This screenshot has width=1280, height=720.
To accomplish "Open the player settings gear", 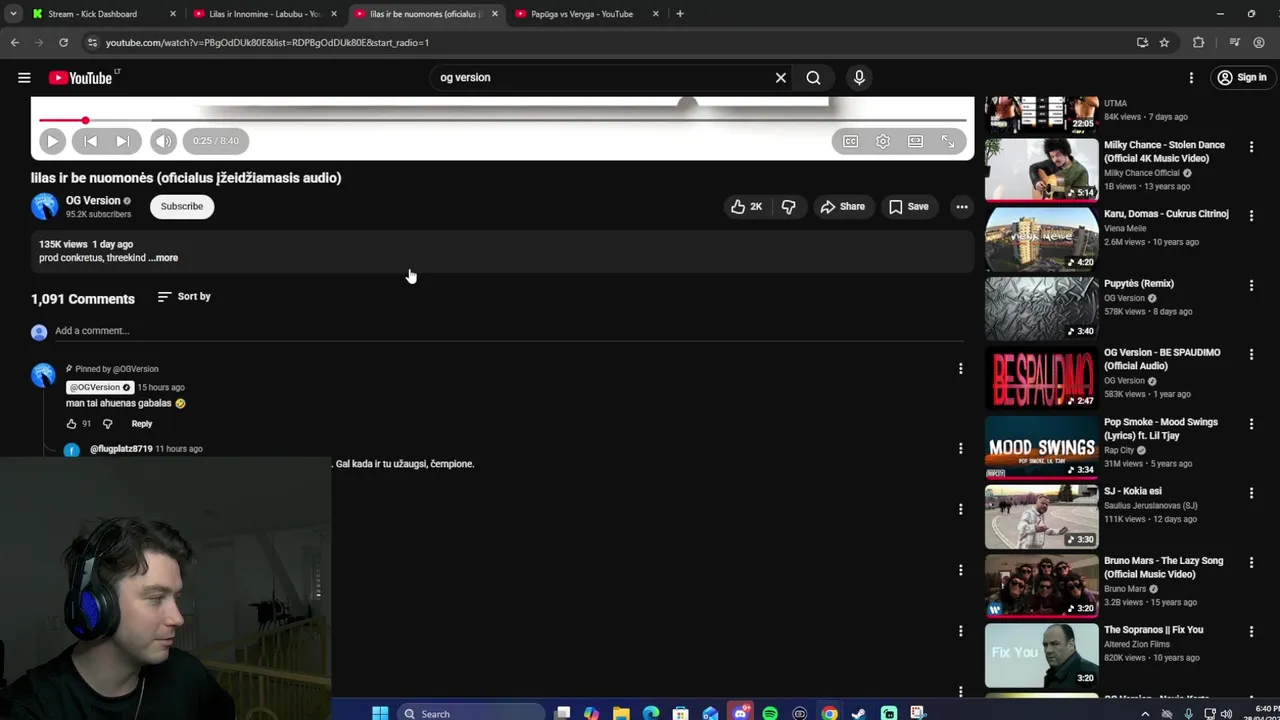I will (x=883, y=141).
